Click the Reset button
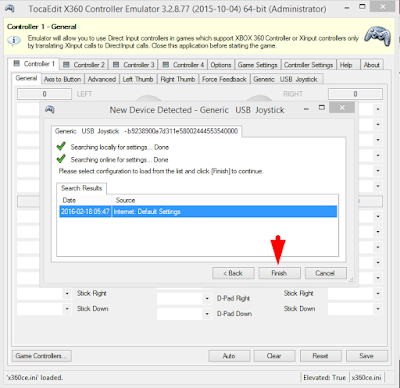Image resolution: width=400 pixels, height=388 pixels. pyautogui.click(x=321, y=356)
